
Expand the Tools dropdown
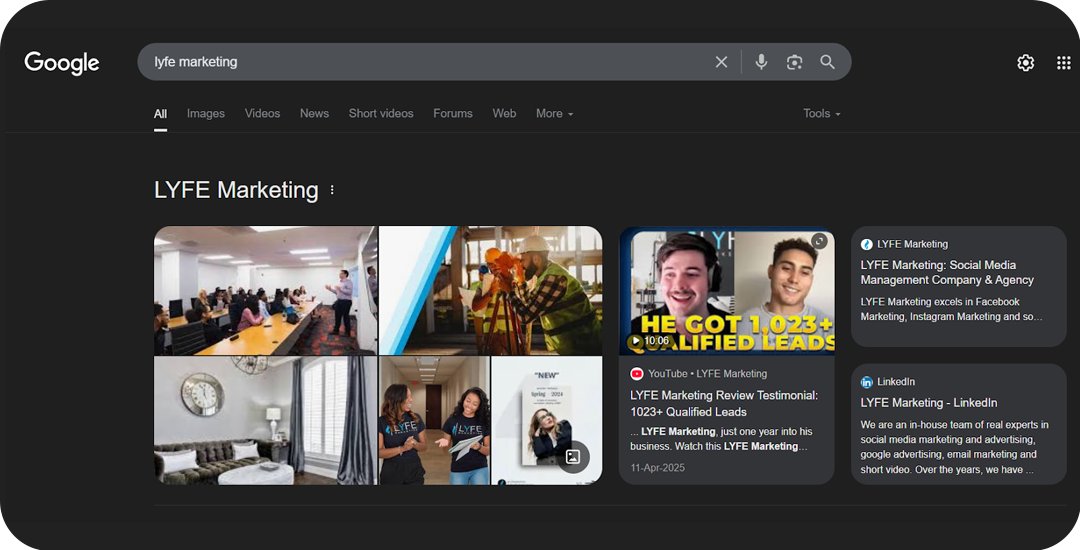tap(822, 114)
